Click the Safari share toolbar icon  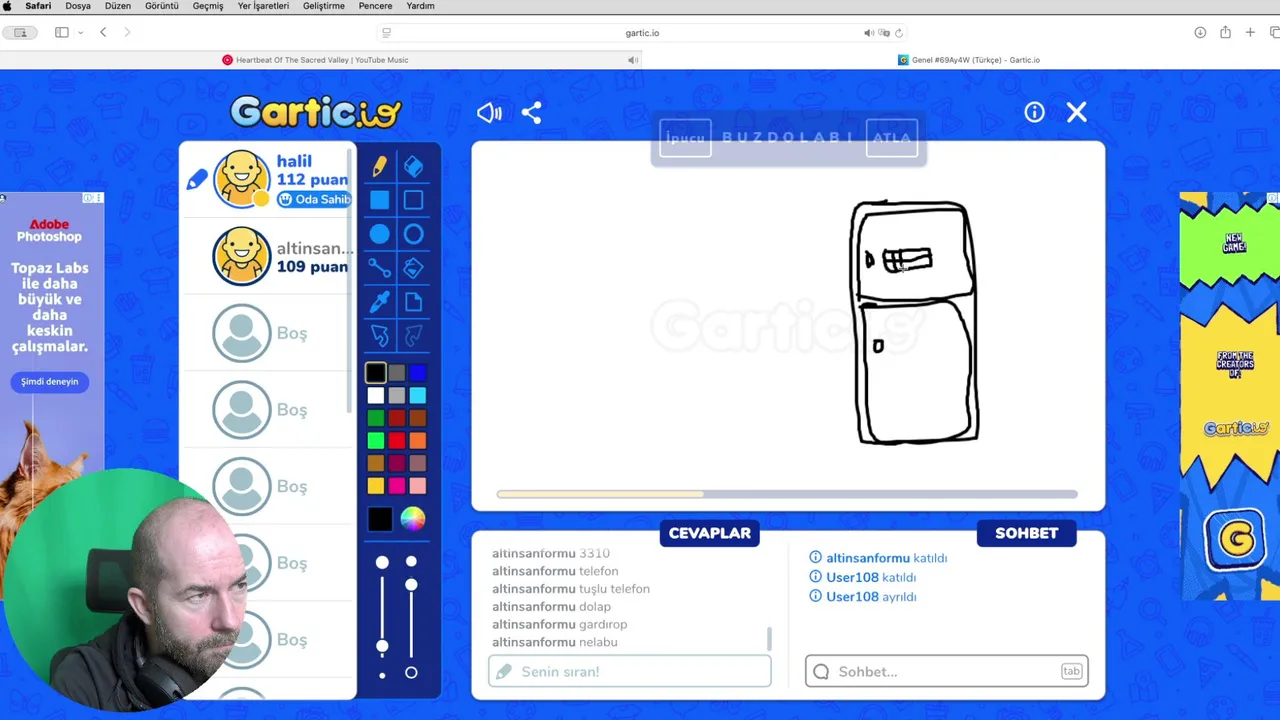click(1225, 33)
